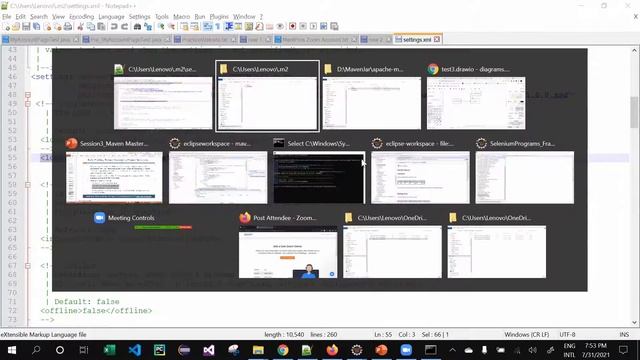
Task: Open the Macro menu
Action: [x=182, y=17]
